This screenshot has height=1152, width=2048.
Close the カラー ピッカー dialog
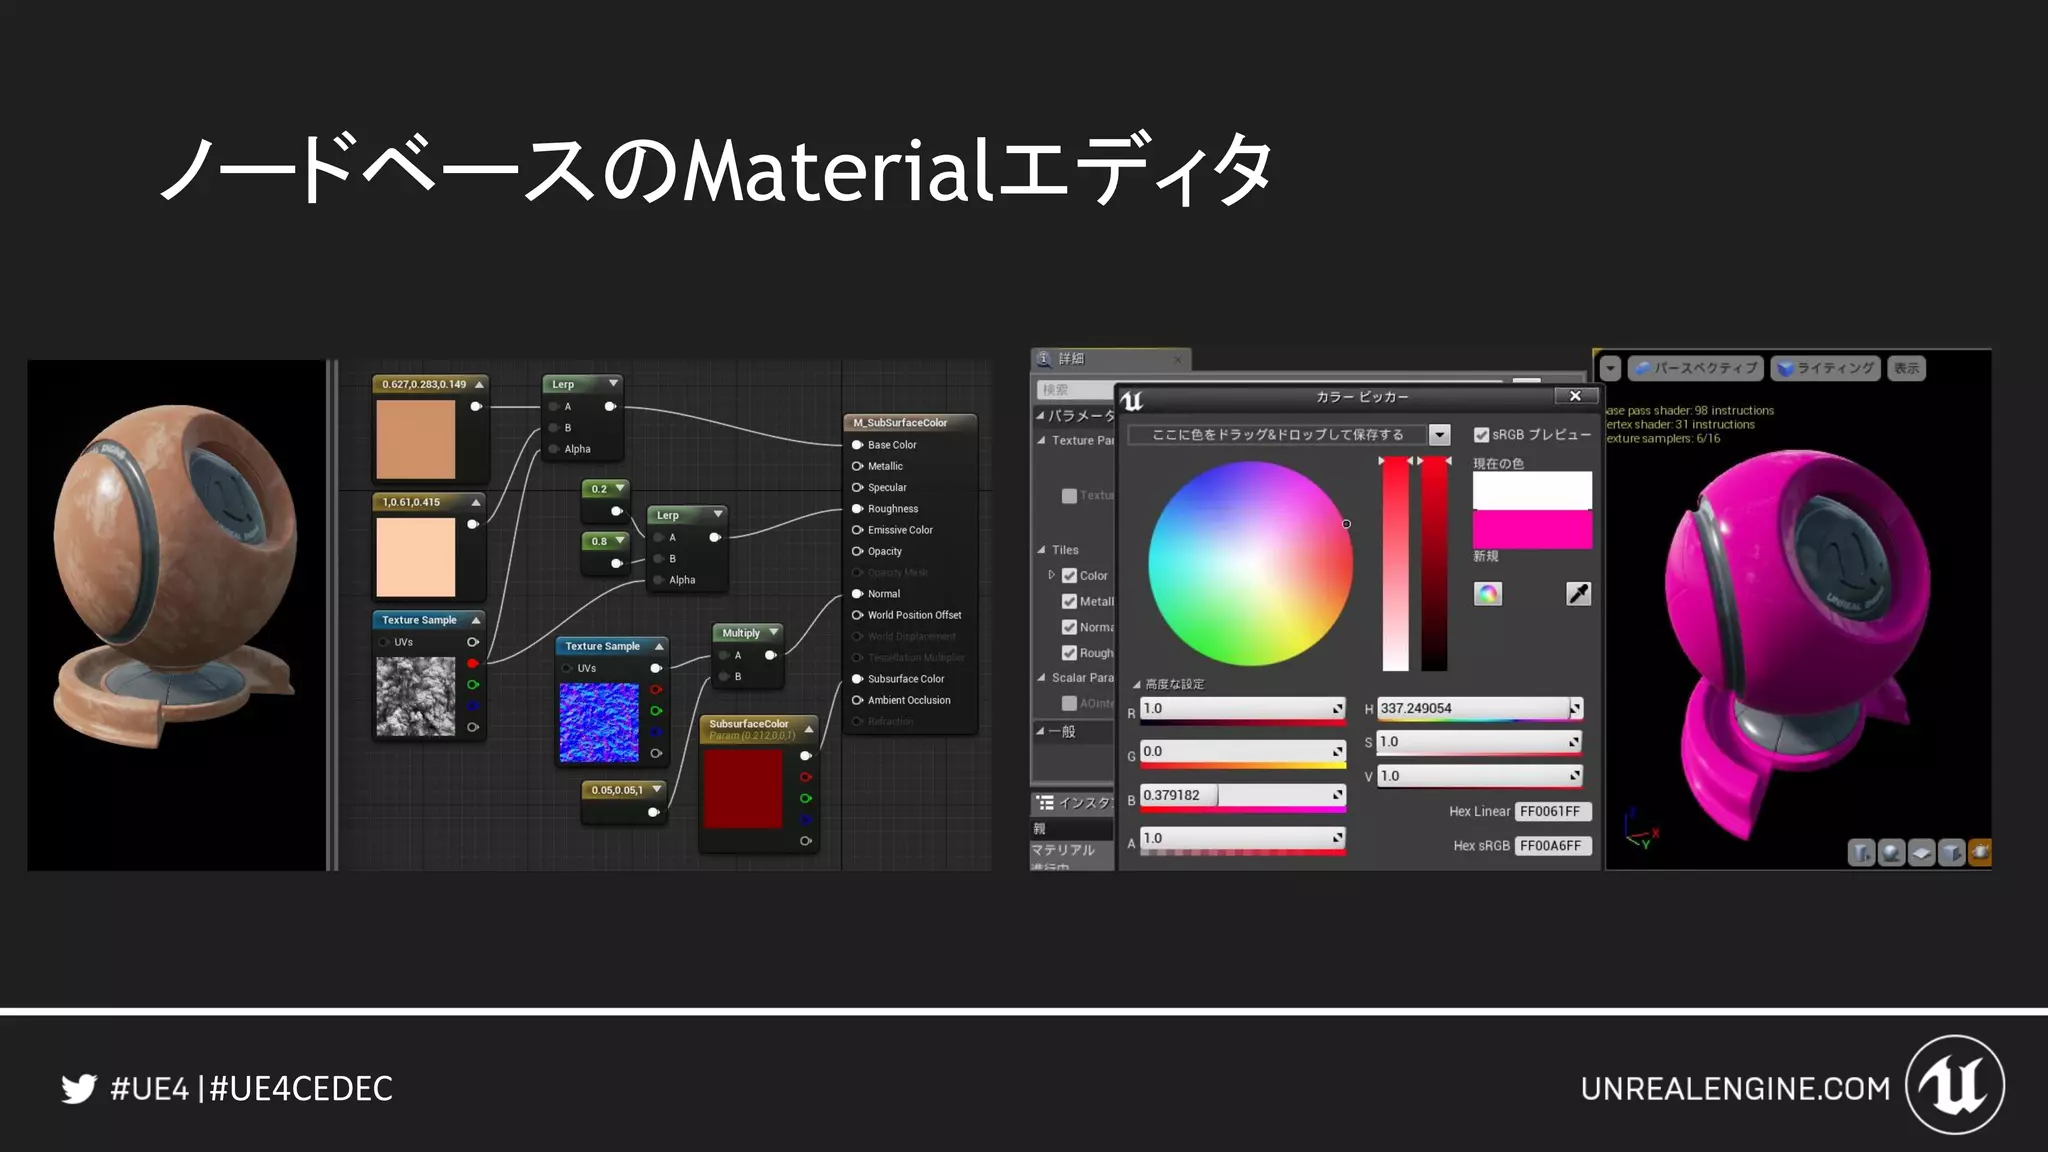(x=1575, y=396)
